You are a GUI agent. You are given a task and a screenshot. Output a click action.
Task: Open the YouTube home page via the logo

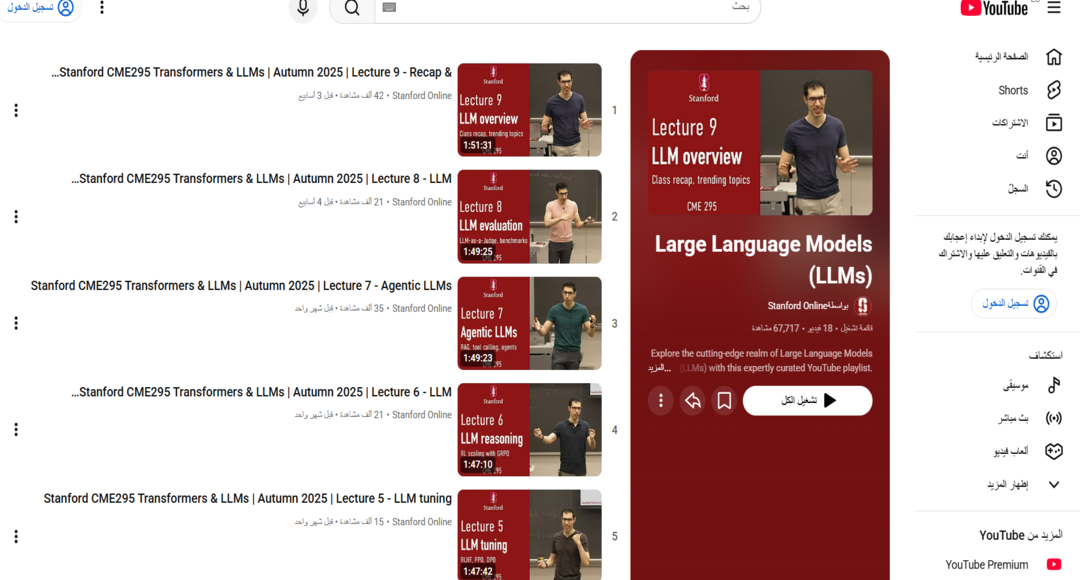coord(992,9)
